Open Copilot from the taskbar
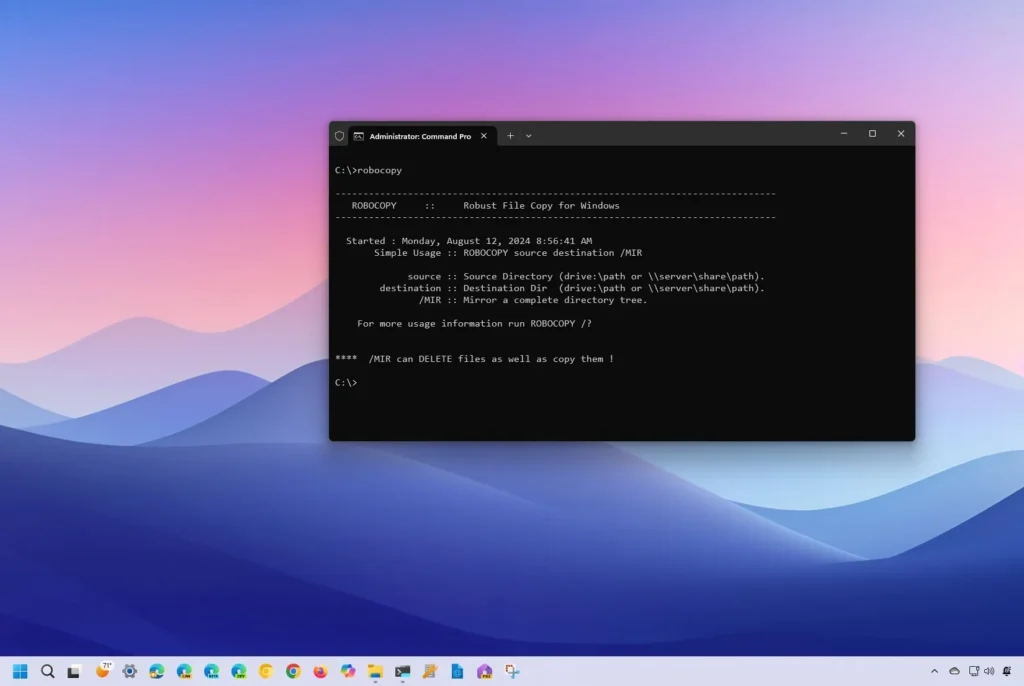This screenshot has height=686, width=1024. click(347, 671)
